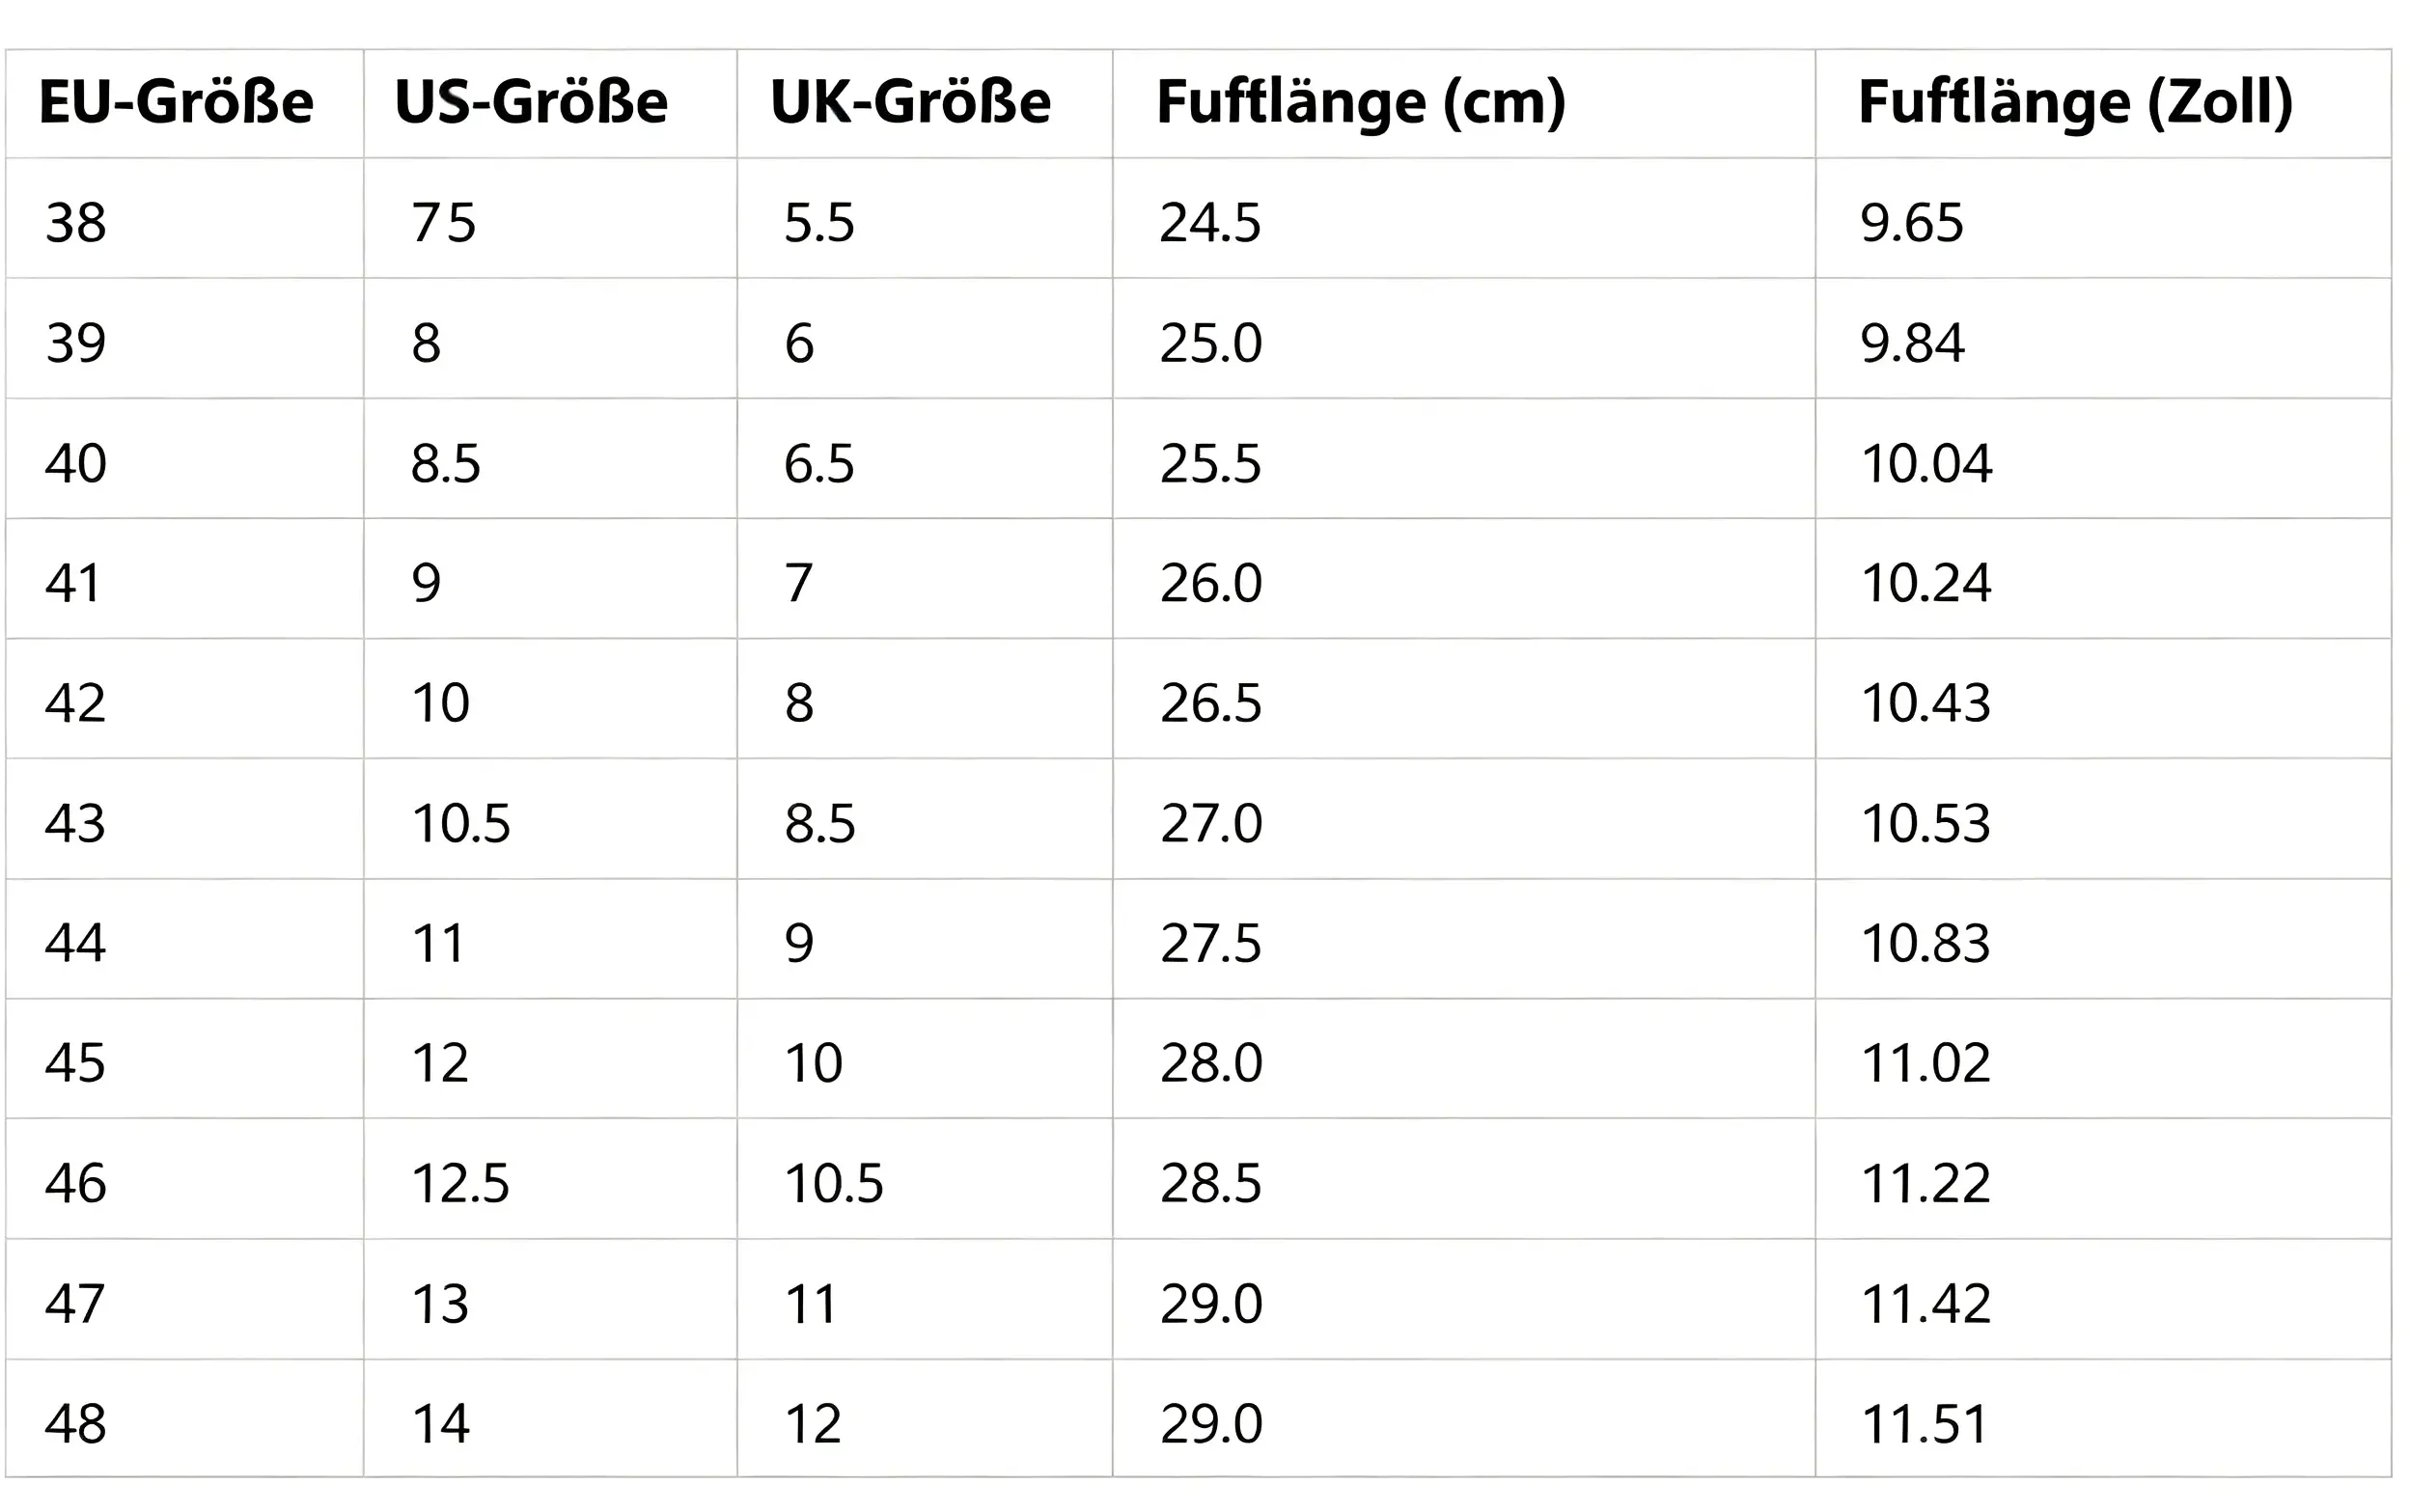Click the 27.5 cm foot length cell
Viewport: 2410px width, 1512px height.
[1464, 939]
